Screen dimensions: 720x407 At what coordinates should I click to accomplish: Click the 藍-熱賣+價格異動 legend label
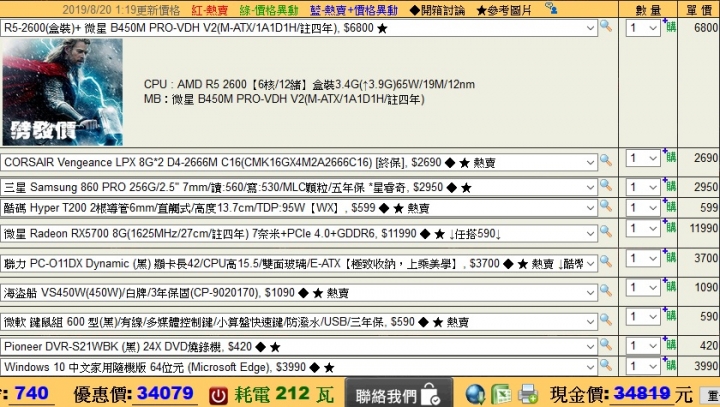pyautogui.click(x=354, y=10)
